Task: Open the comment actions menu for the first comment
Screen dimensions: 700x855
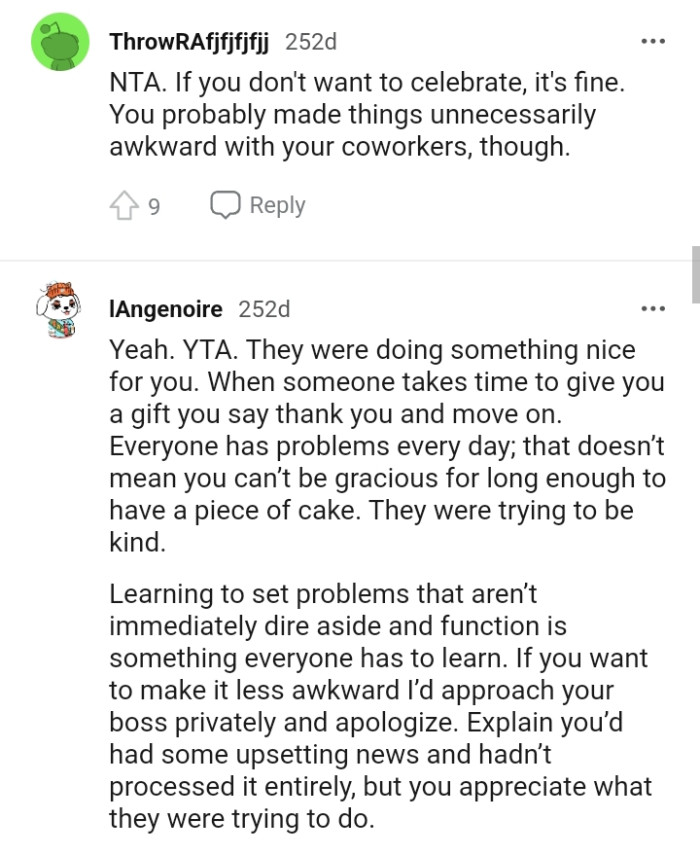Action: click(654, 41)
